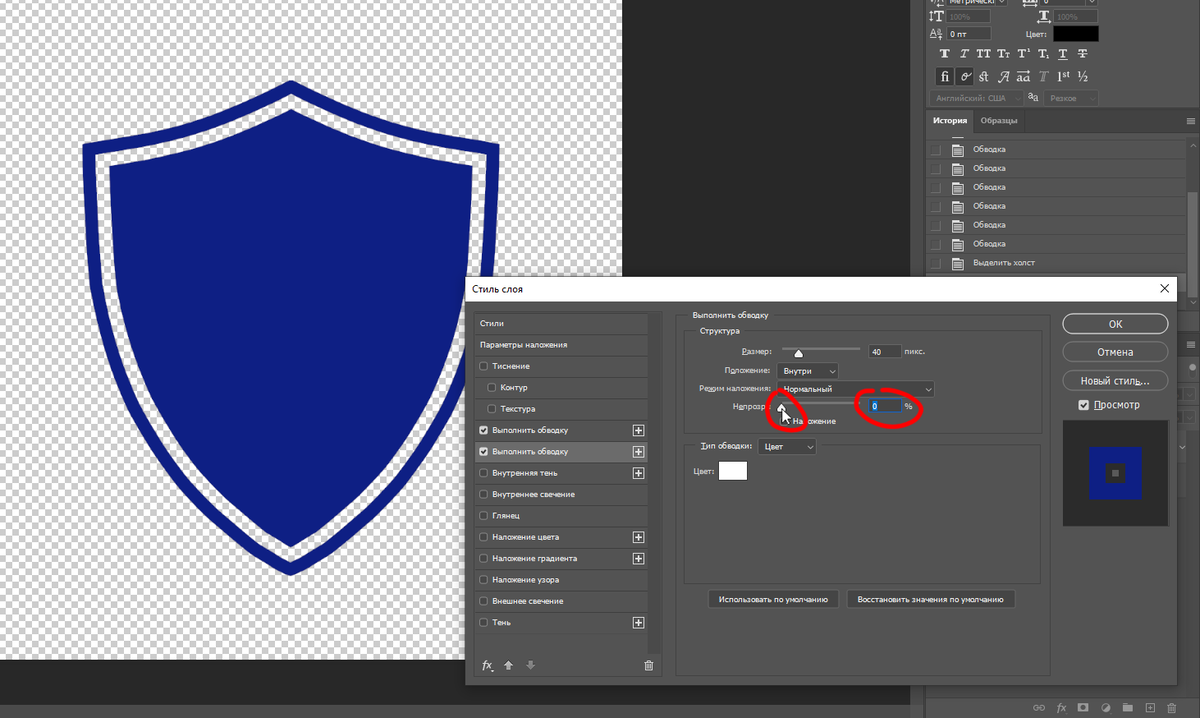Image resolution: width=1200 pixels, height=718 pixels.
Task: Open Положение dropdown showing Внутри
Action: [x=808, y=371]
